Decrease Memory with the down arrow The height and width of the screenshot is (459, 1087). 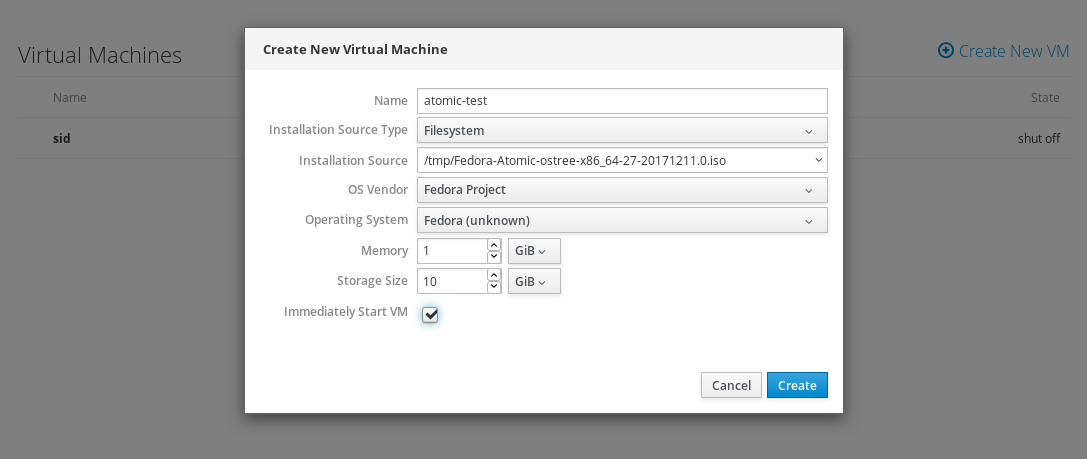pos(493,257)
